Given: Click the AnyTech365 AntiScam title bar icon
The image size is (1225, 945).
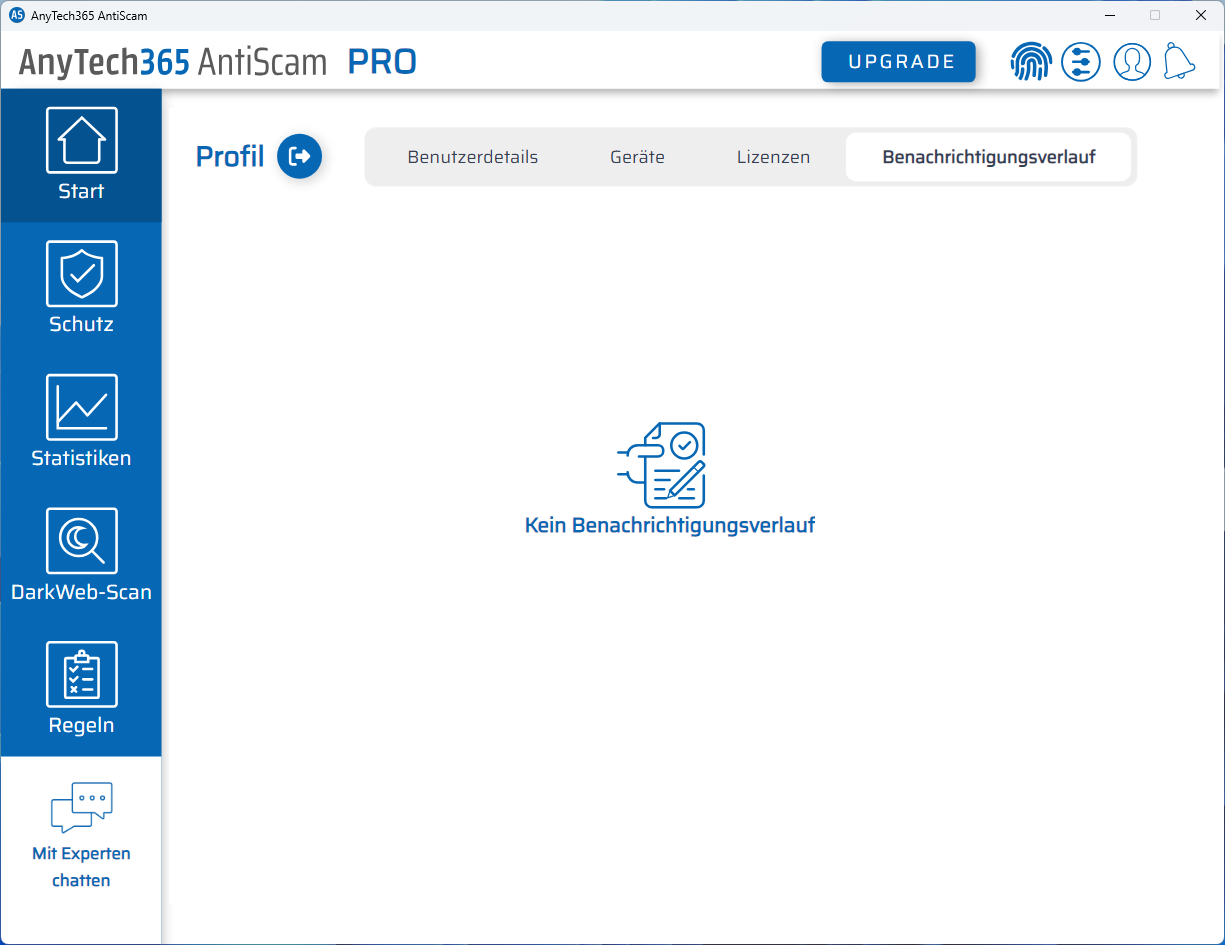Looking at the screenshot, I should pyautogui.click(x=17, y=15).
